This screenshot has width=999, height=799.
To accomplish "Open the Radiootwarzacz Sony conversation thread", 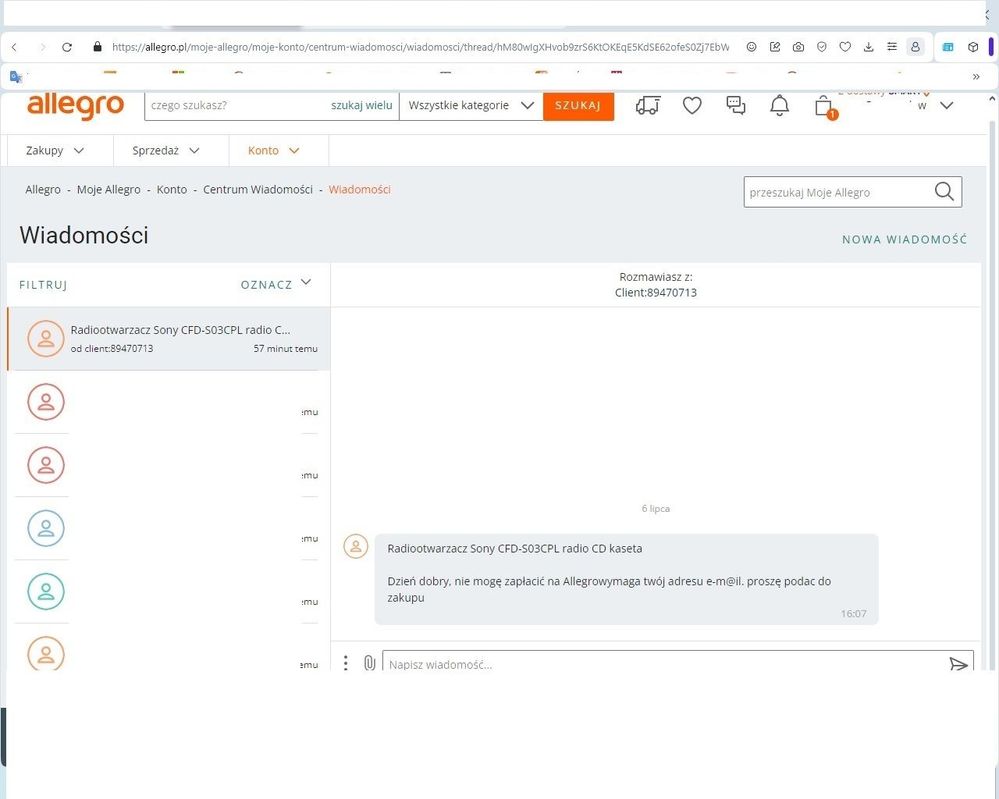I will [x=169, y=338].
